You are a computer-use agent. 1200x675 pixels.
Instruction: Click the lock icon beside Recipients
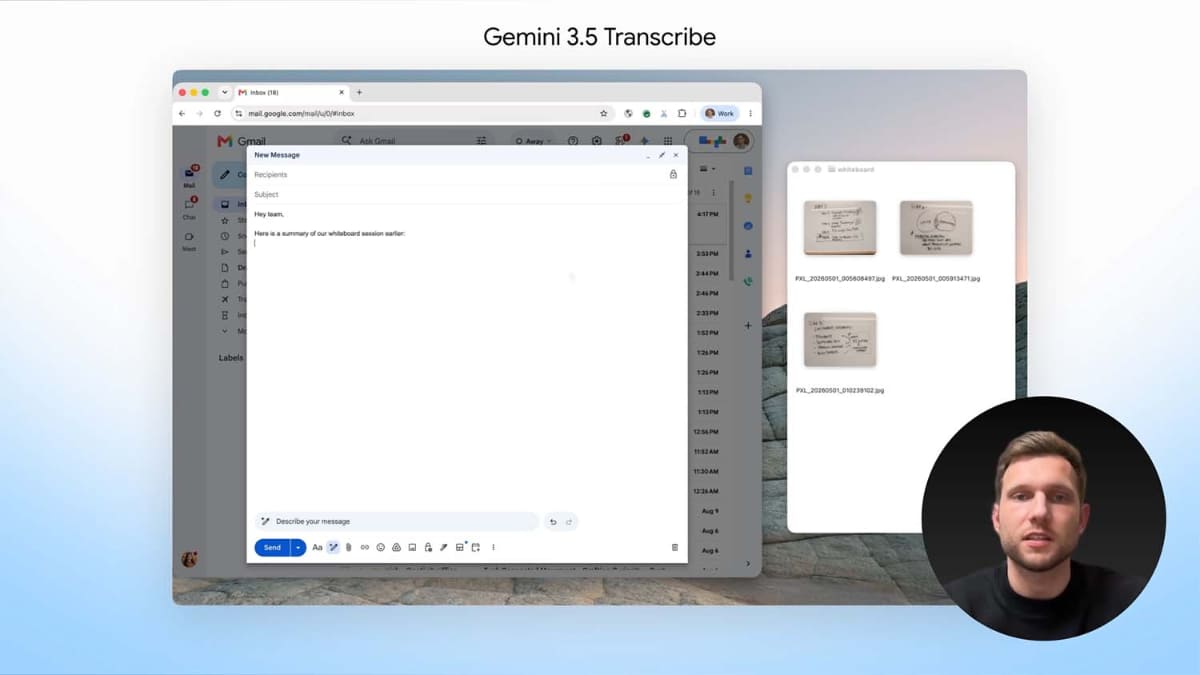(x=673, y=174)
